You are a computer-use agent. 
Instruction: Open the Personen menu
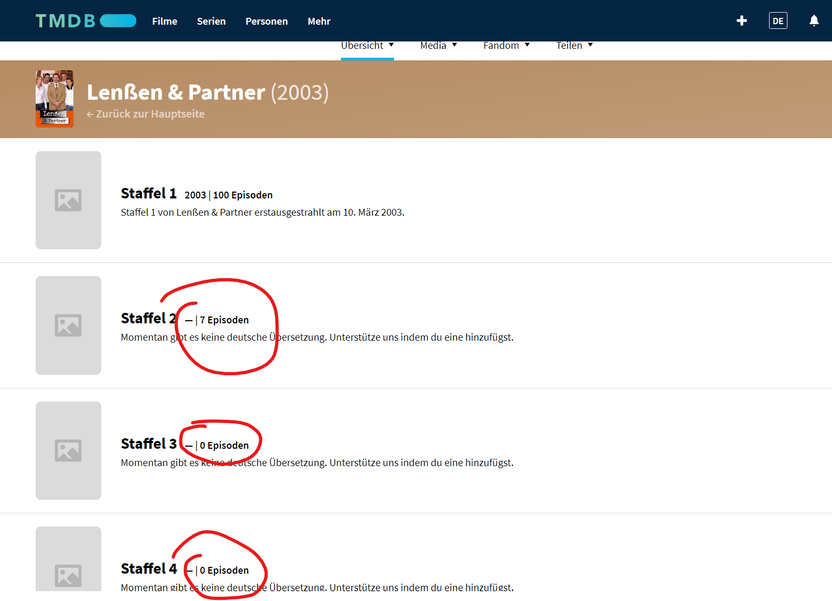pos(266,21)
